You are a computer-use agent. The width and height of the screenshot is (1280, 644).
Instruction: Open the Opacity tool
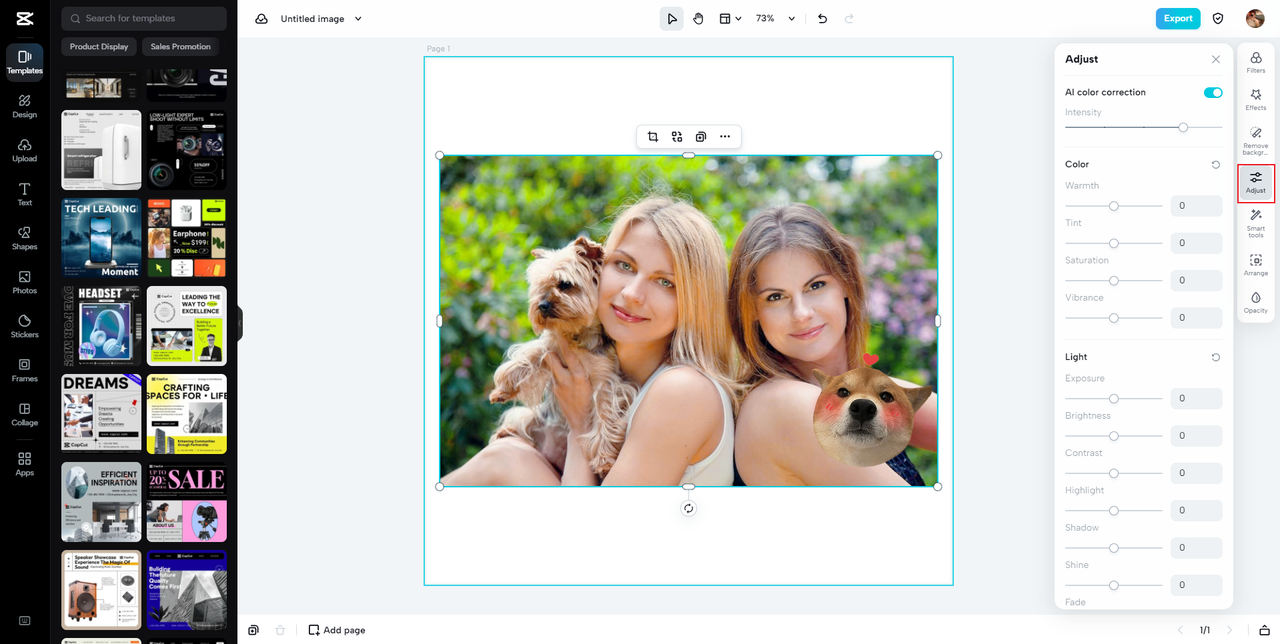[1256, 303]
